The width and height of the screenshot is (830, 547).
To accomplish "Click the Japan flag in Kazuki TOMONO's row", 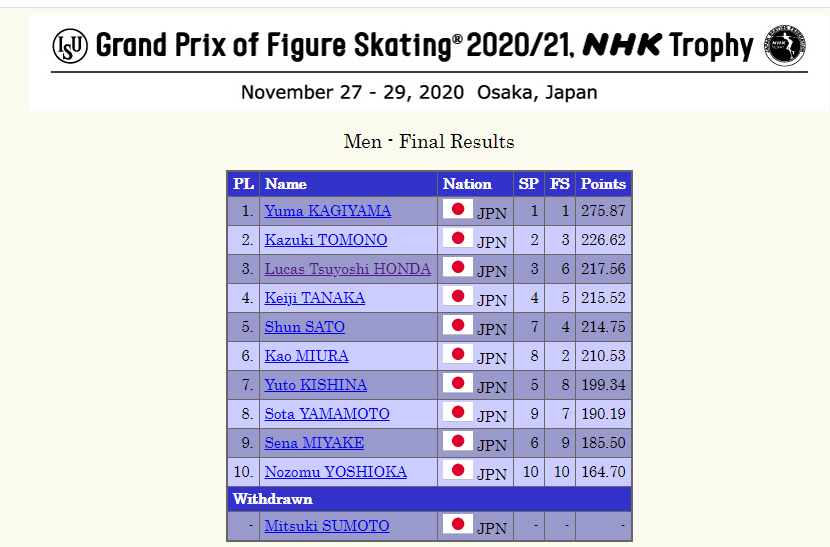I will coord(458,239).
